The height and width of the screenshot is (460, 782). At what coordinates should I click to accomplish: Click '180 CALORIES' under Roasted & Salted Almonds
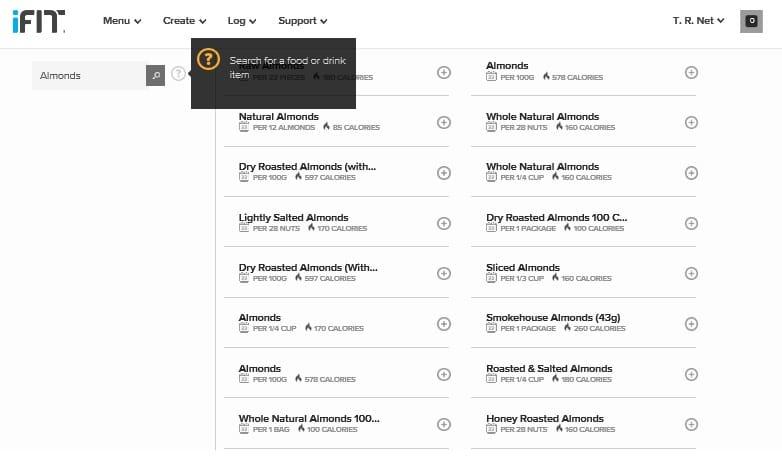point(586,380)
